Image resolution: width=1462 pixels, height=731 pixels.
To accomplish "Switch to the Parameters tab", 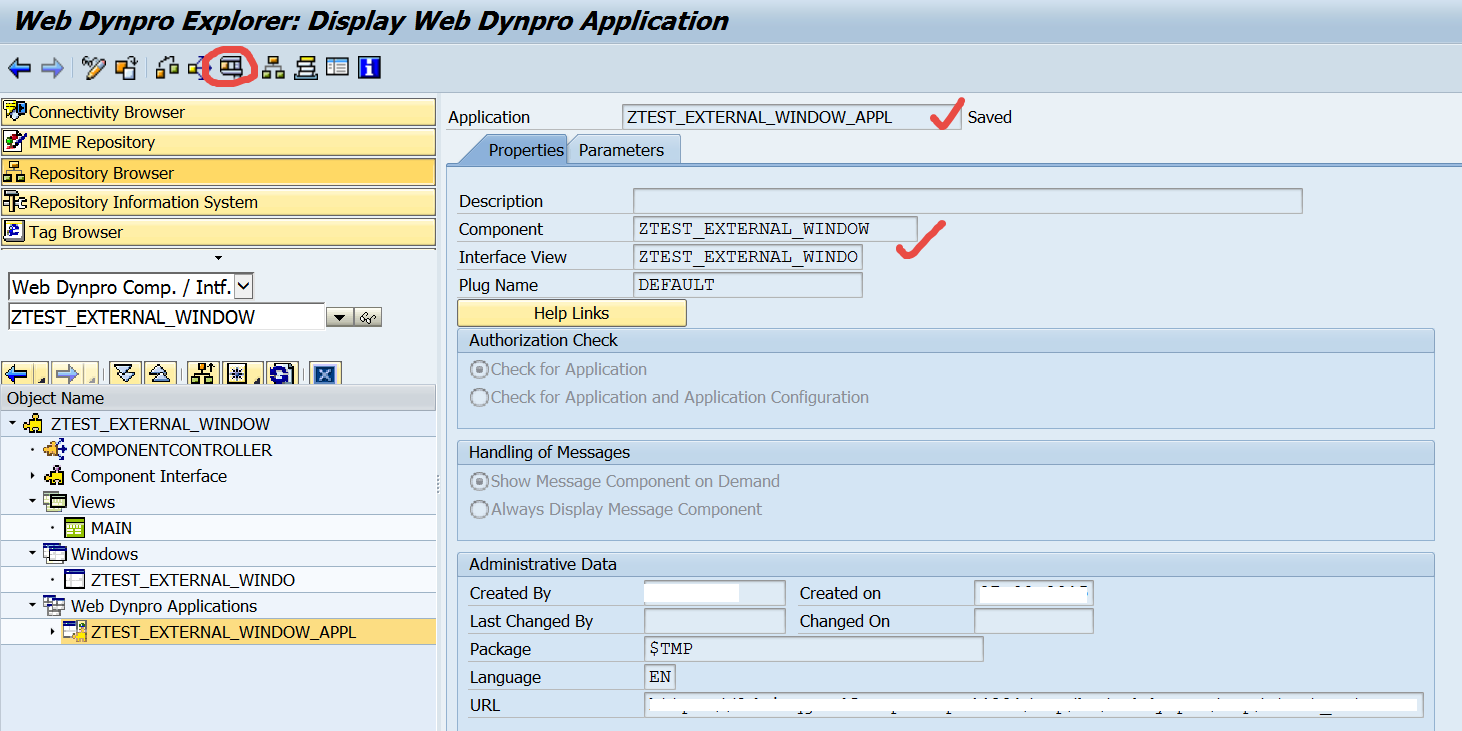I will 623,150.
